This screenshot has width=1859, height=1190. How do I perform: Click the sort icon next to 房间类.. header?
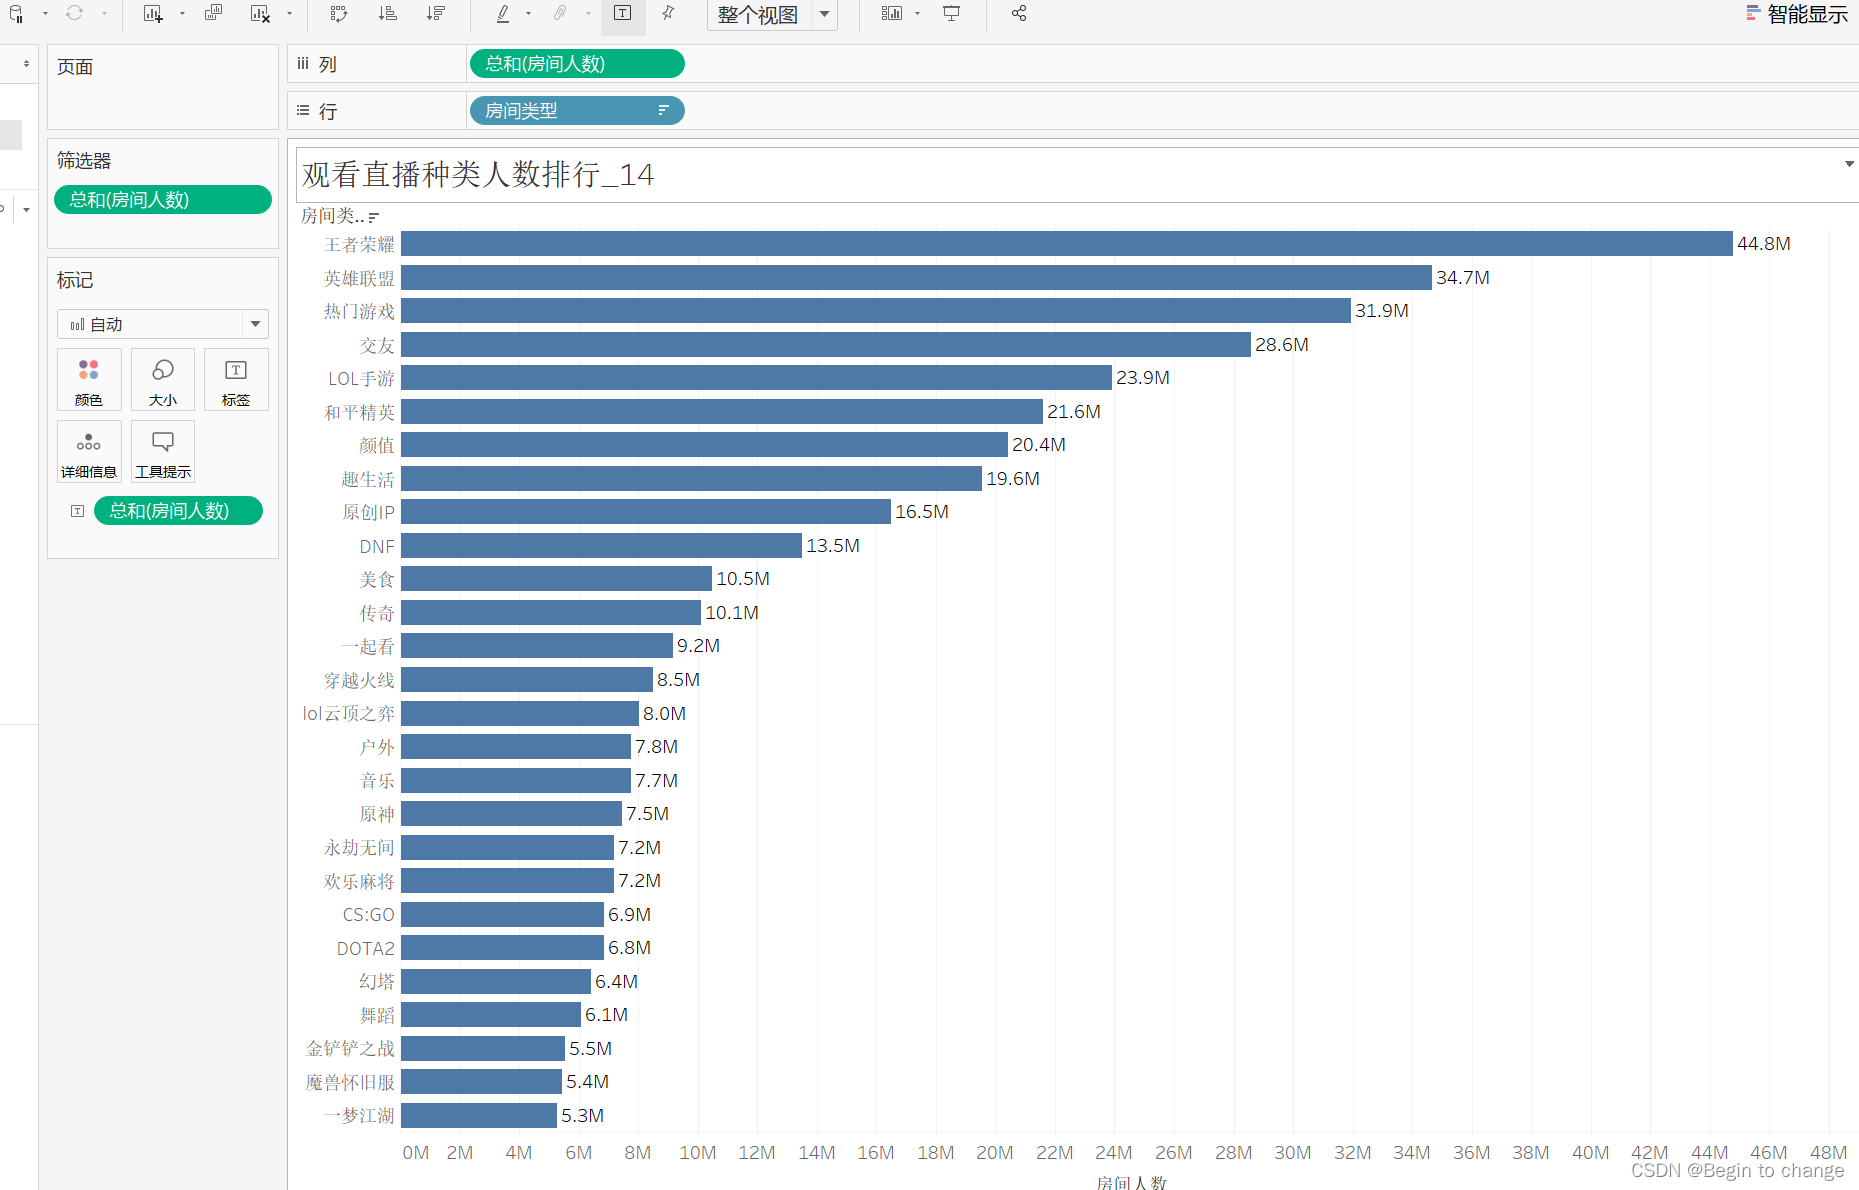(374, 217)
